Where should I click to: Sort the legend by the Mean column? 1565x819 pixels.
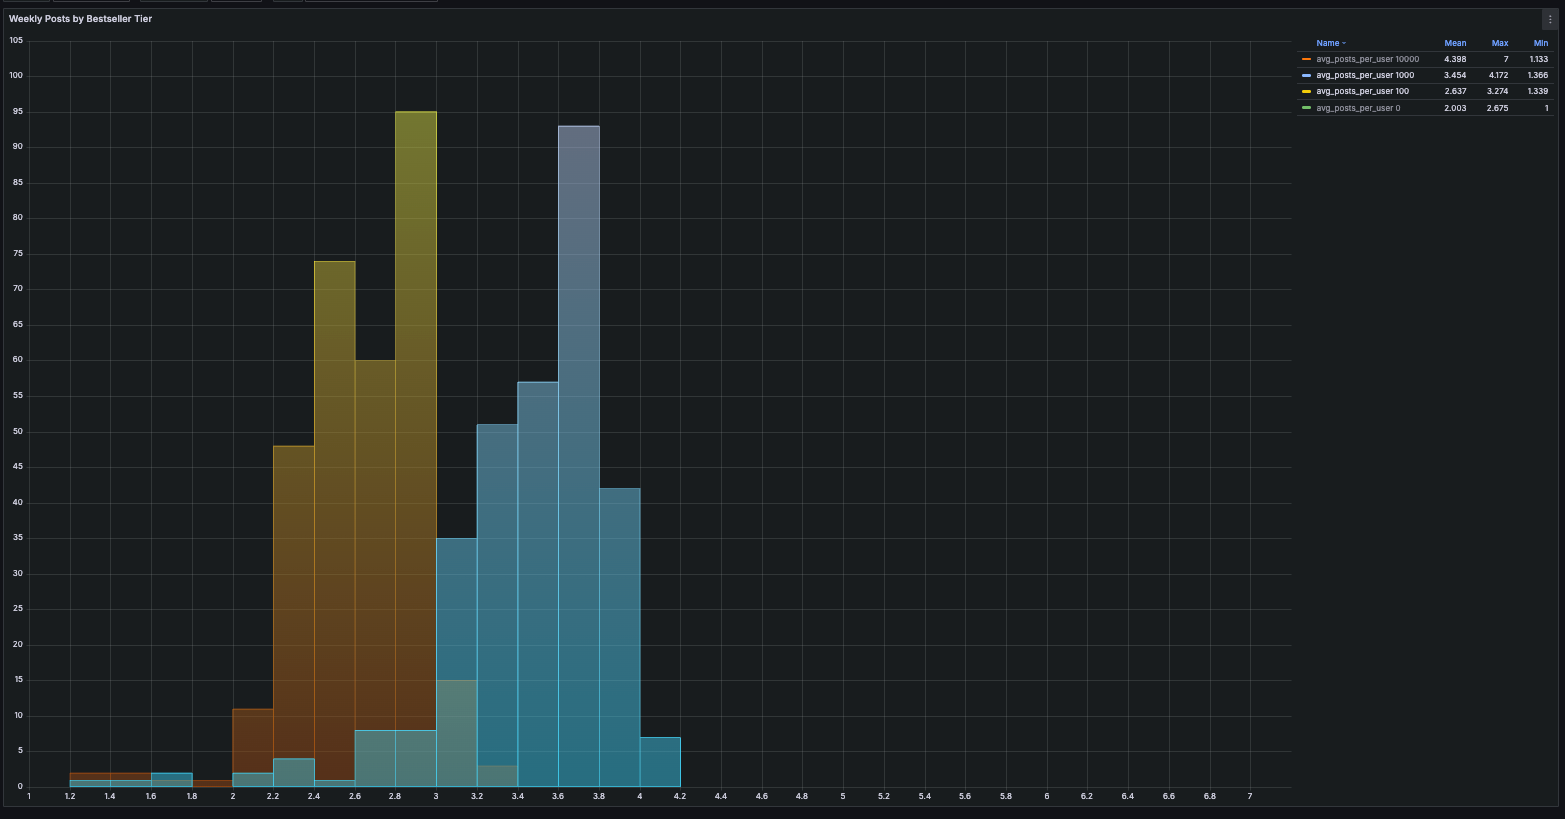[1455, 43]
